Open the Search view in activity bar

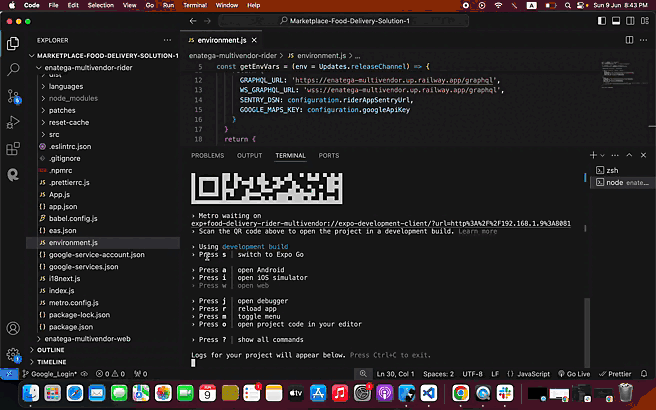click(14, 70)
